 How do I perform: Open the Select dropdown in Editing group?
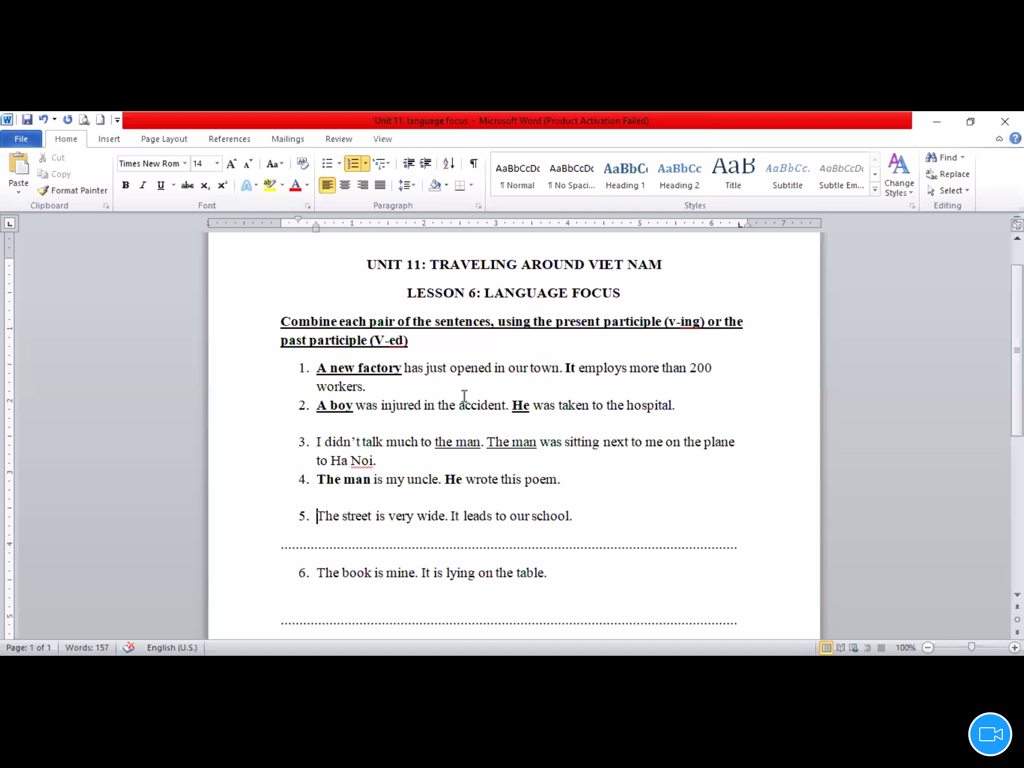coord(948,191)
